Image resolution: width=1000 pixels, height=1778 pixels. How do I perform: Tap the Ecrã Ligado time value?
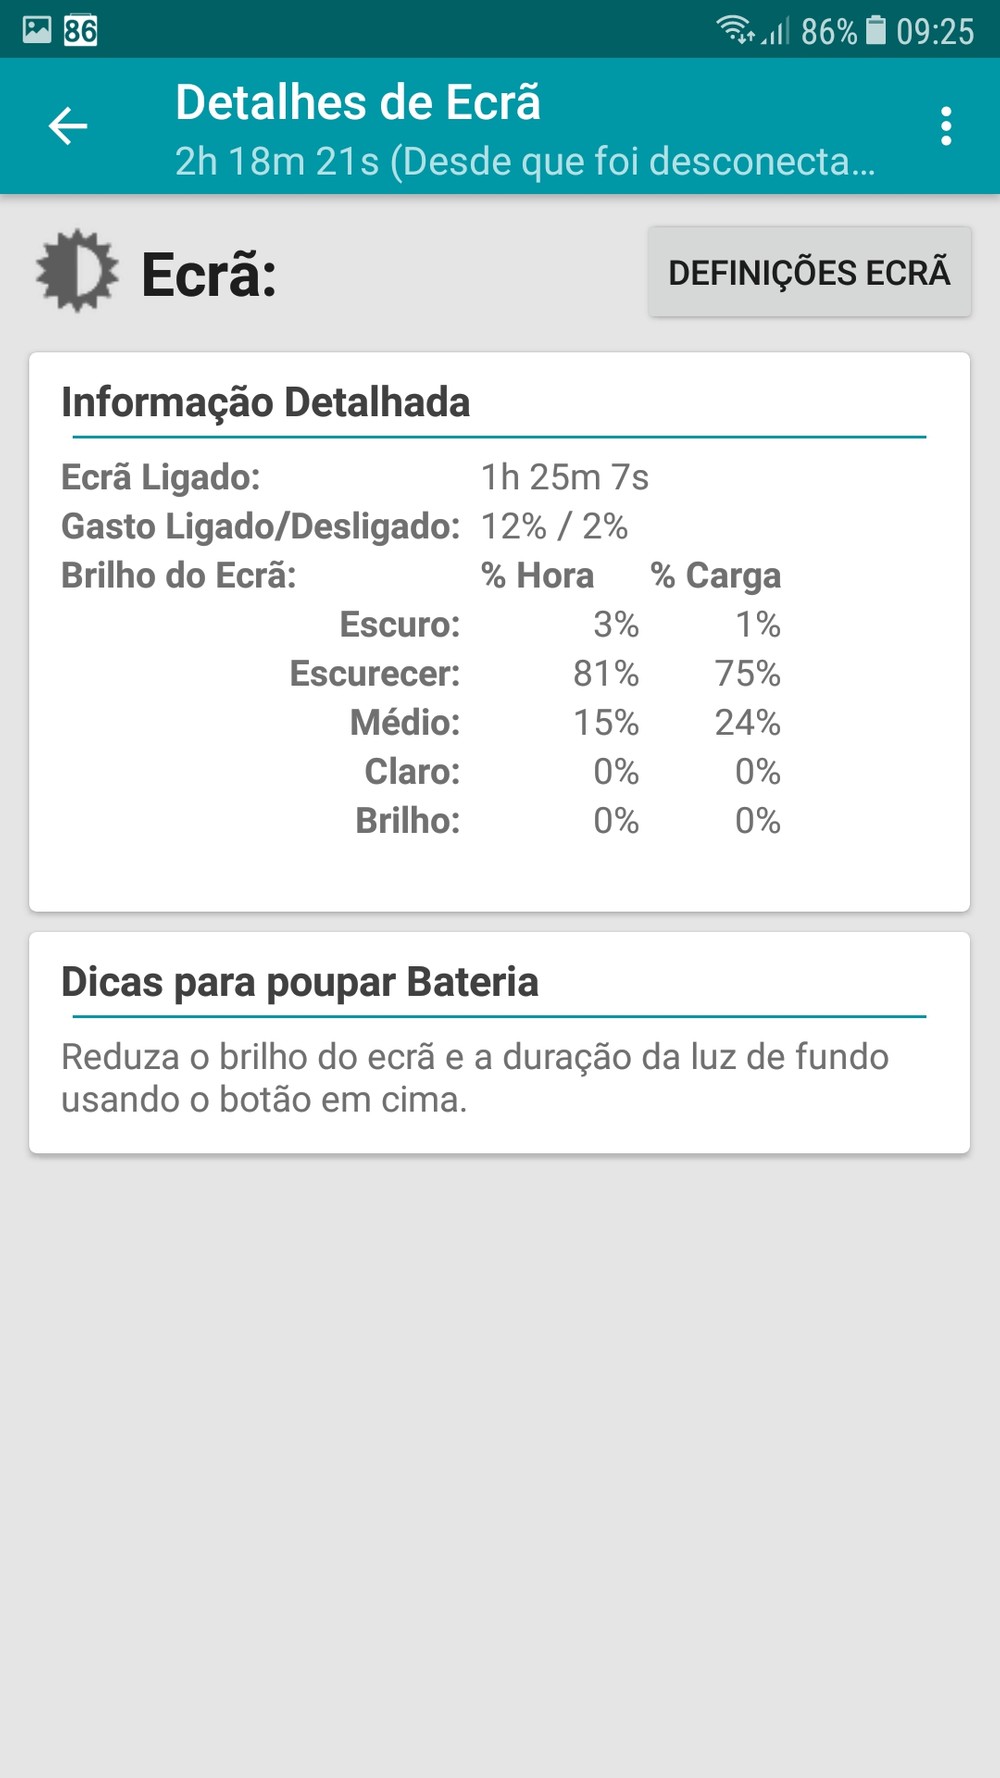[x=565, y=477]
